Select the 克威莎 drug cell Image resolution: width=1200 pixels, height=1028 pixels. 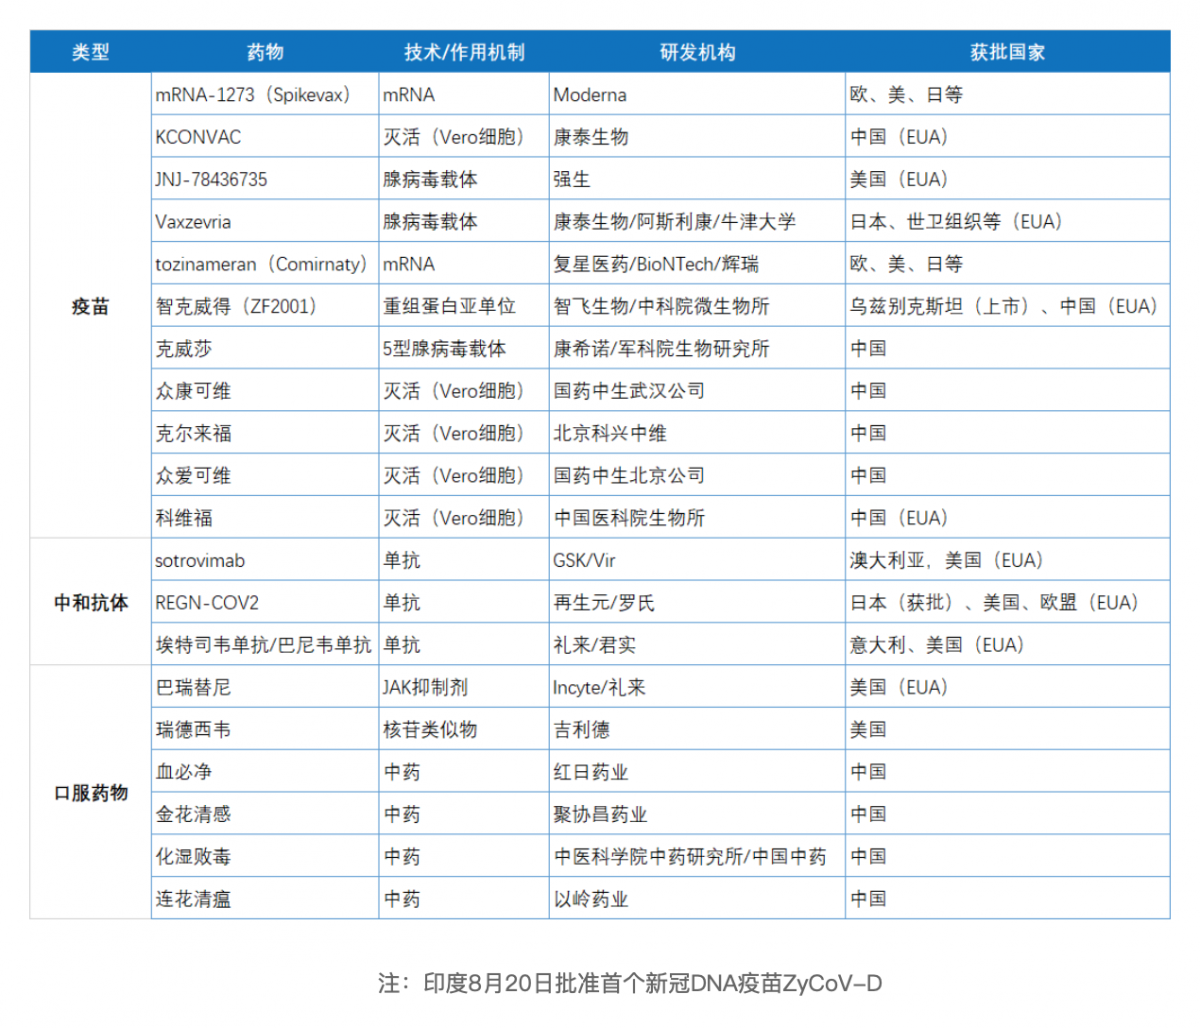(265, 348)
